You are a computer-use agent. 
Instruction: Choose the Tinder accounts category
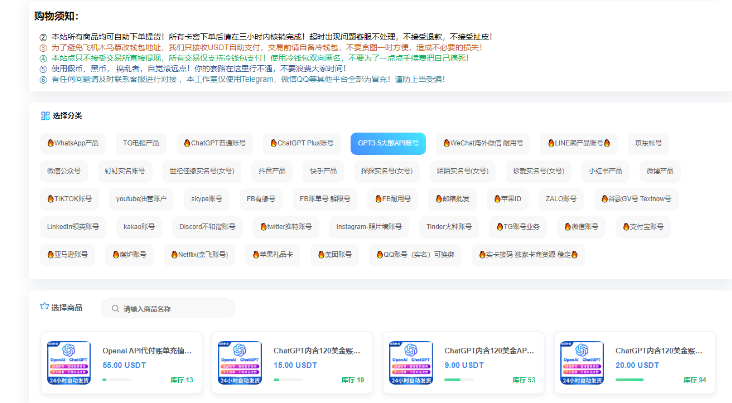pos(449,227)
